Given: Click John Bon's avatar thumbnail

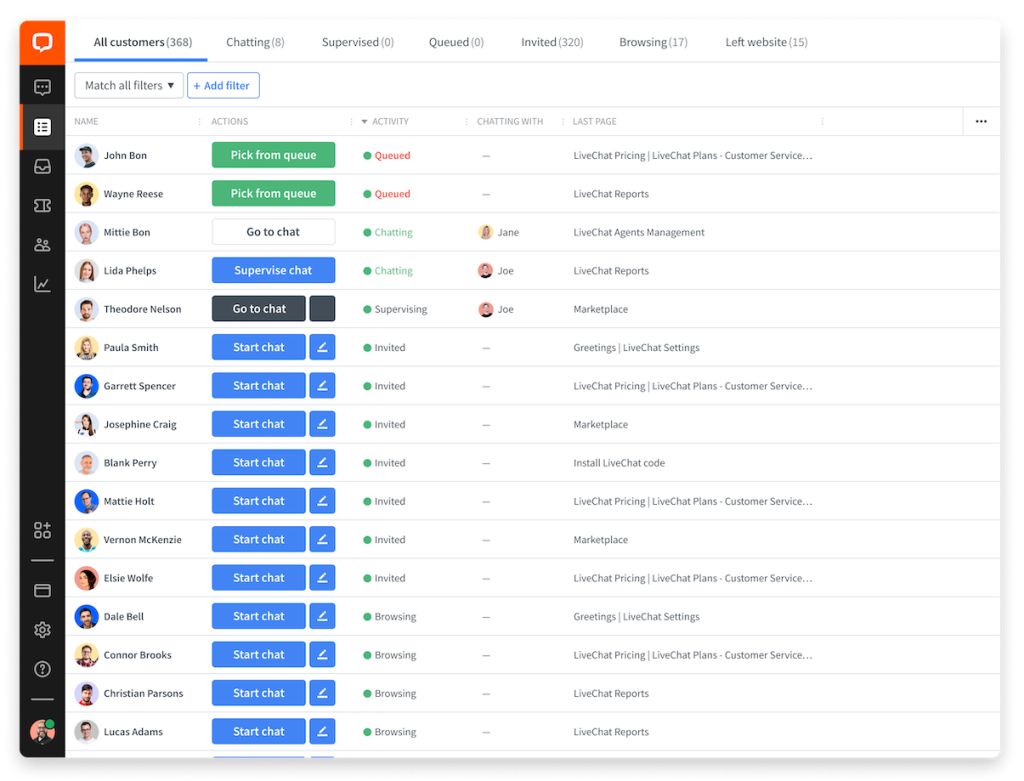Looking at the screenshot, I should [86, 155].
